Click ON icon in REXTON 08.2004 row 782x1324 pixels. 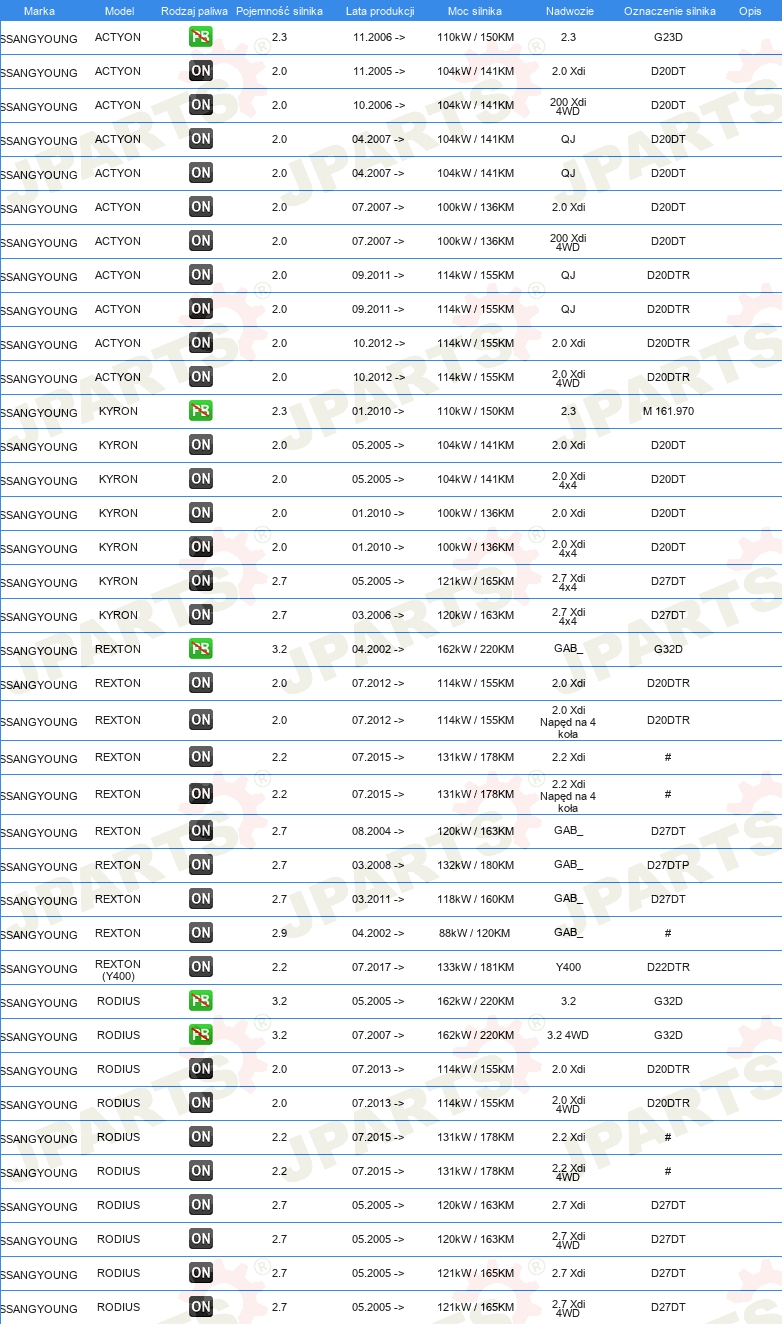pyautogui.click(x=201, y=831)
